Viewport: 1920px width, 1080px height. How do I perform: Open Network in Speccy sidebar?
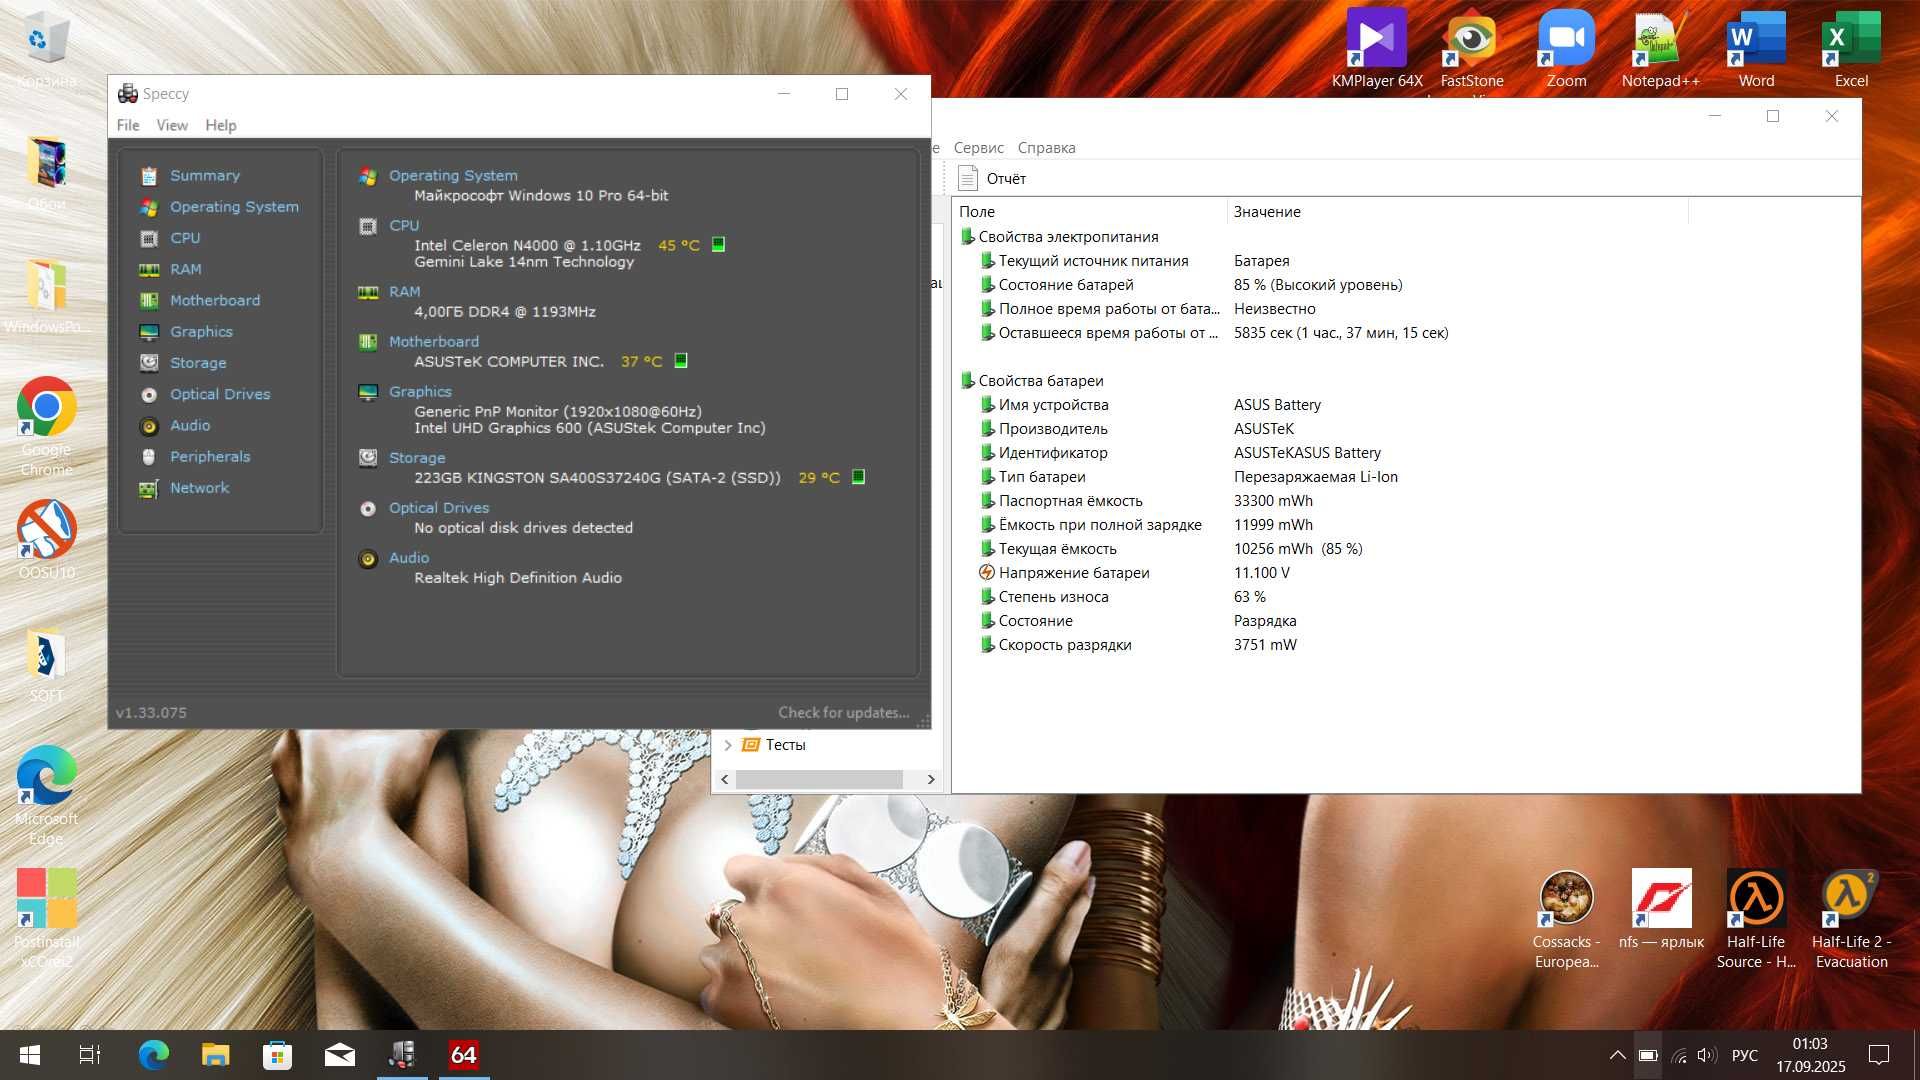tap(199, 488)
